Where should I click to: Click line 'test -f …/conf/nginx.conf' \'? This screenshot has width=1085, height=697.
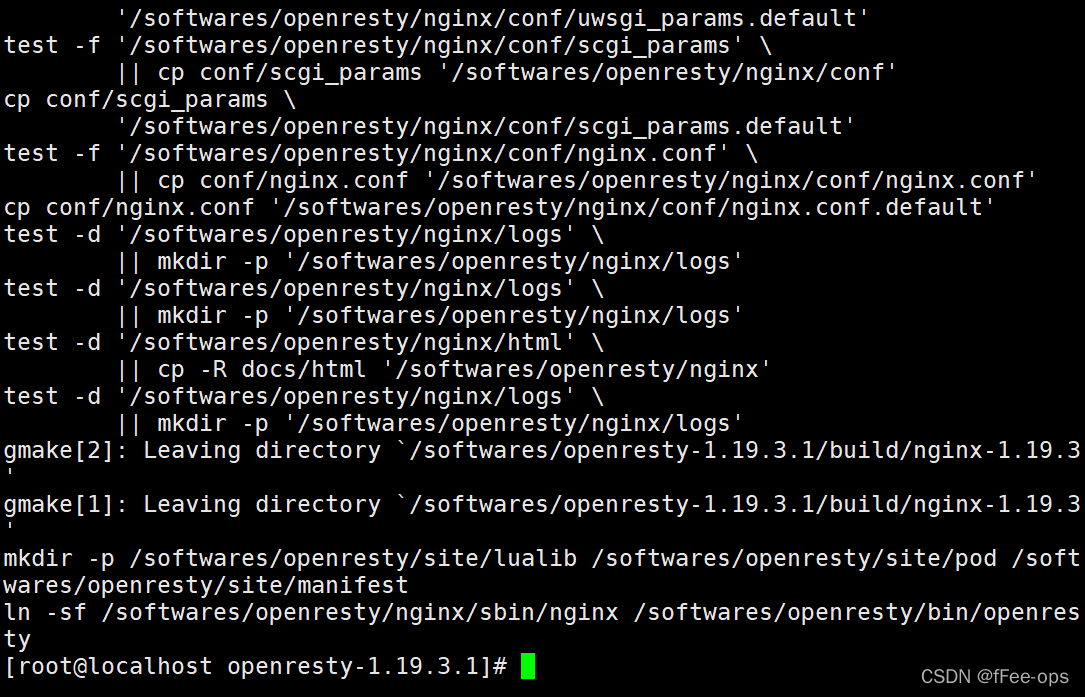pyautogui.click(x=381, y=154)
